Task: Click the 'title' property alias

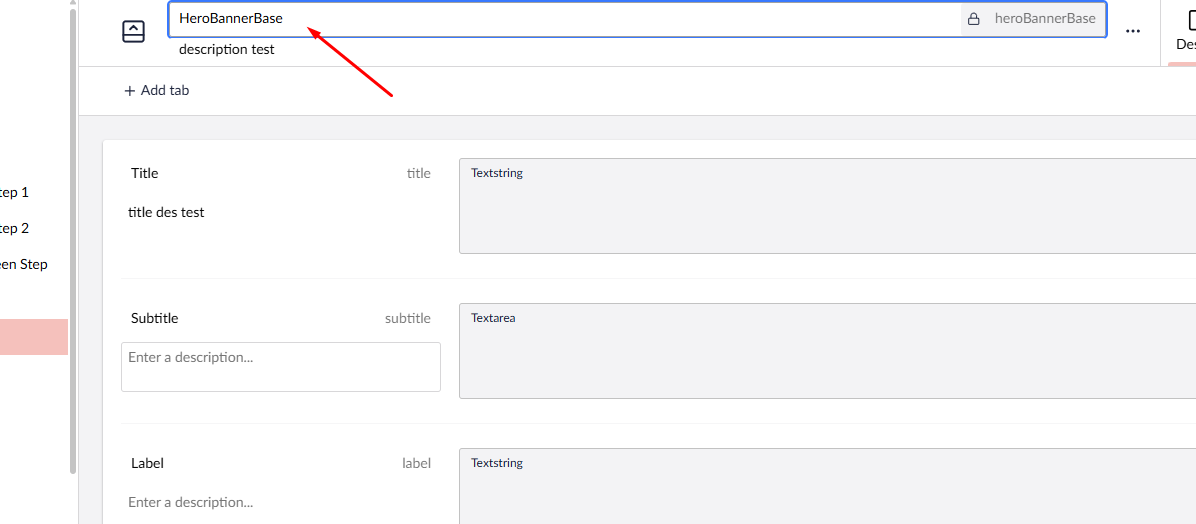Action: (x=418, y=174)
